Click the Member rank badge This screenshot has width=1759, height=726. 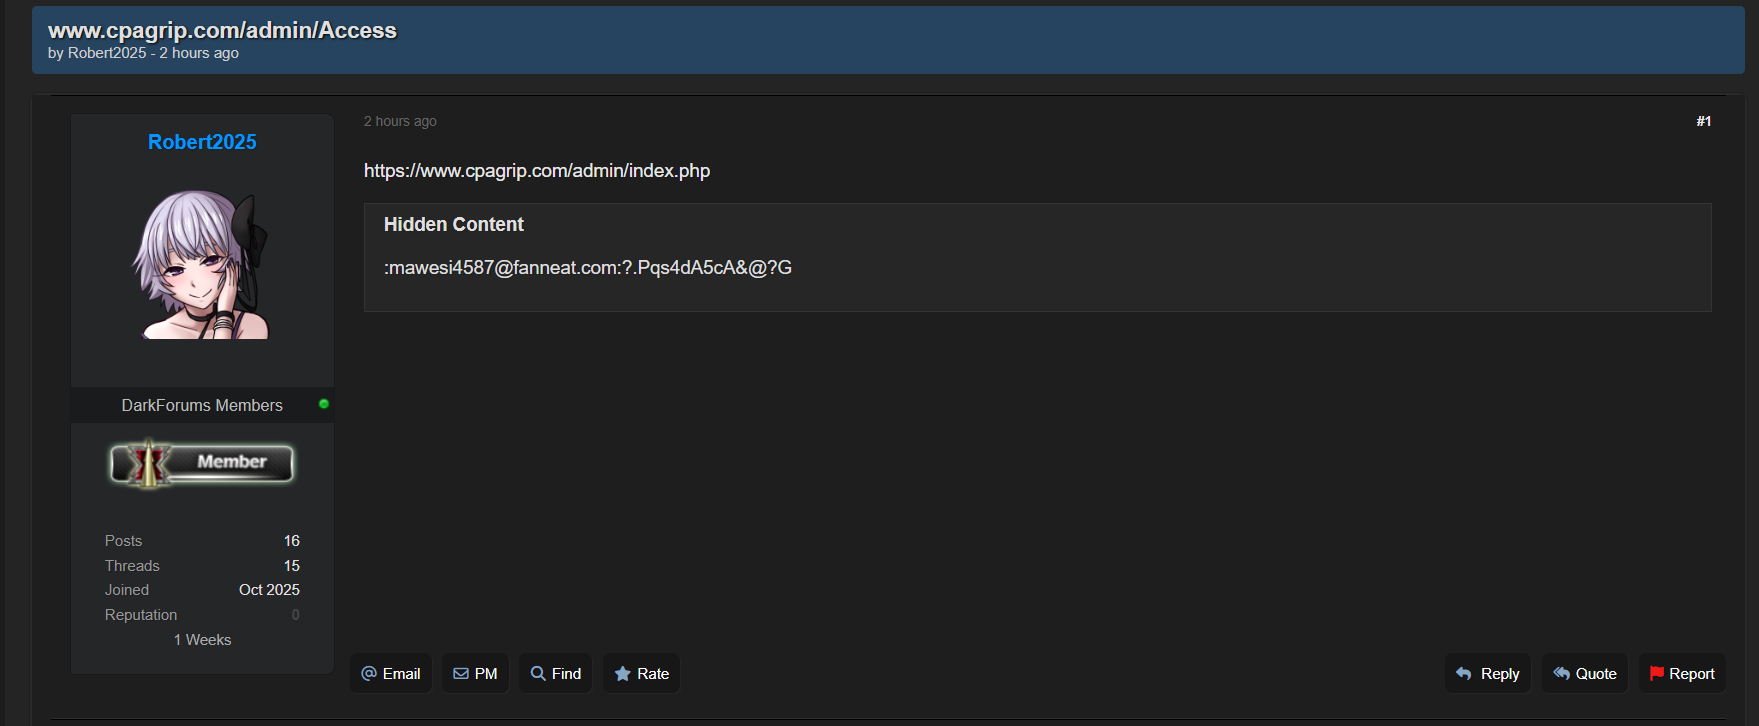click(x=202, y=463)
